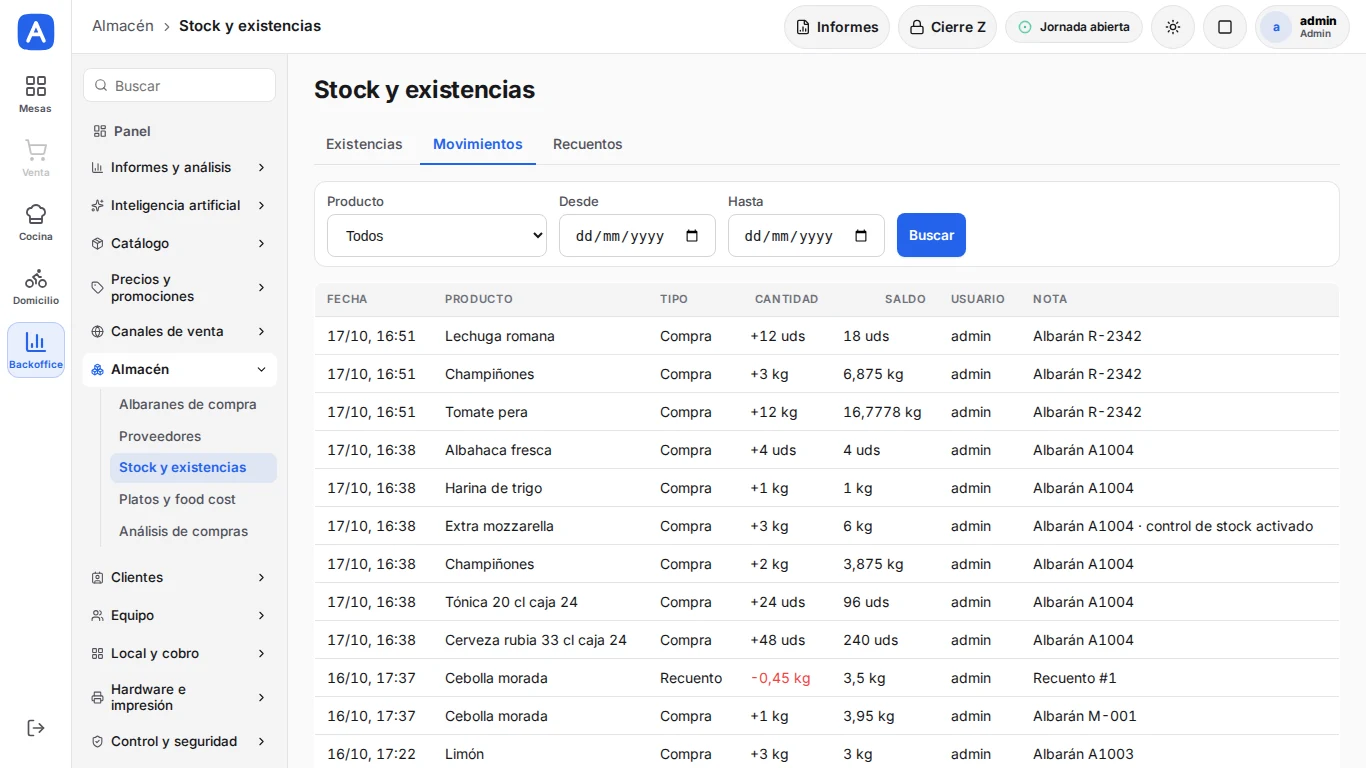Switch to the Recuentos tab
The image size is (1366, 768).
click(588, 144)
